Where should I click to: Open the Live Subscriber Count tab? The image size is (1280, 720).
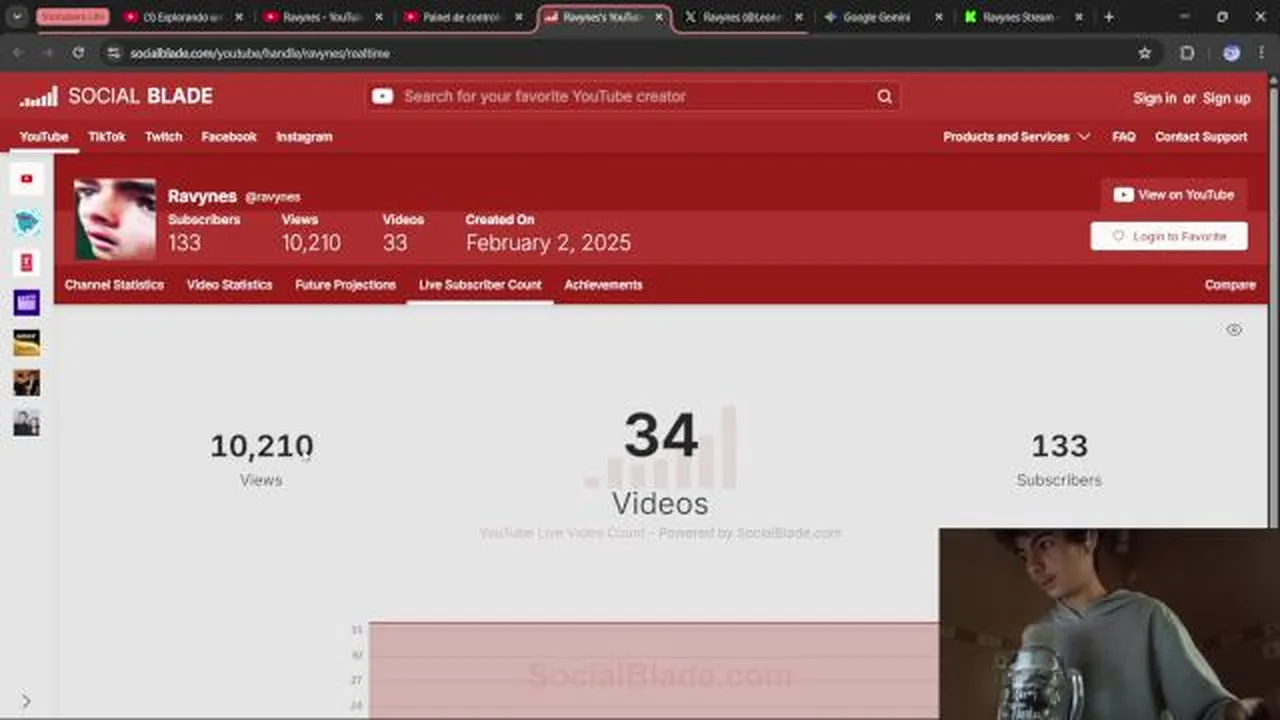(480, 285)
